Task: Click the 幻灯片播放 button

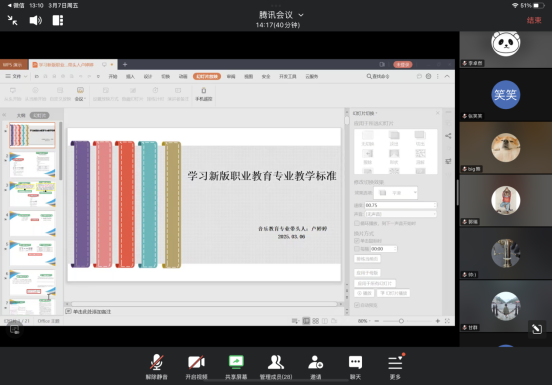Action: [x=393, y=293]
